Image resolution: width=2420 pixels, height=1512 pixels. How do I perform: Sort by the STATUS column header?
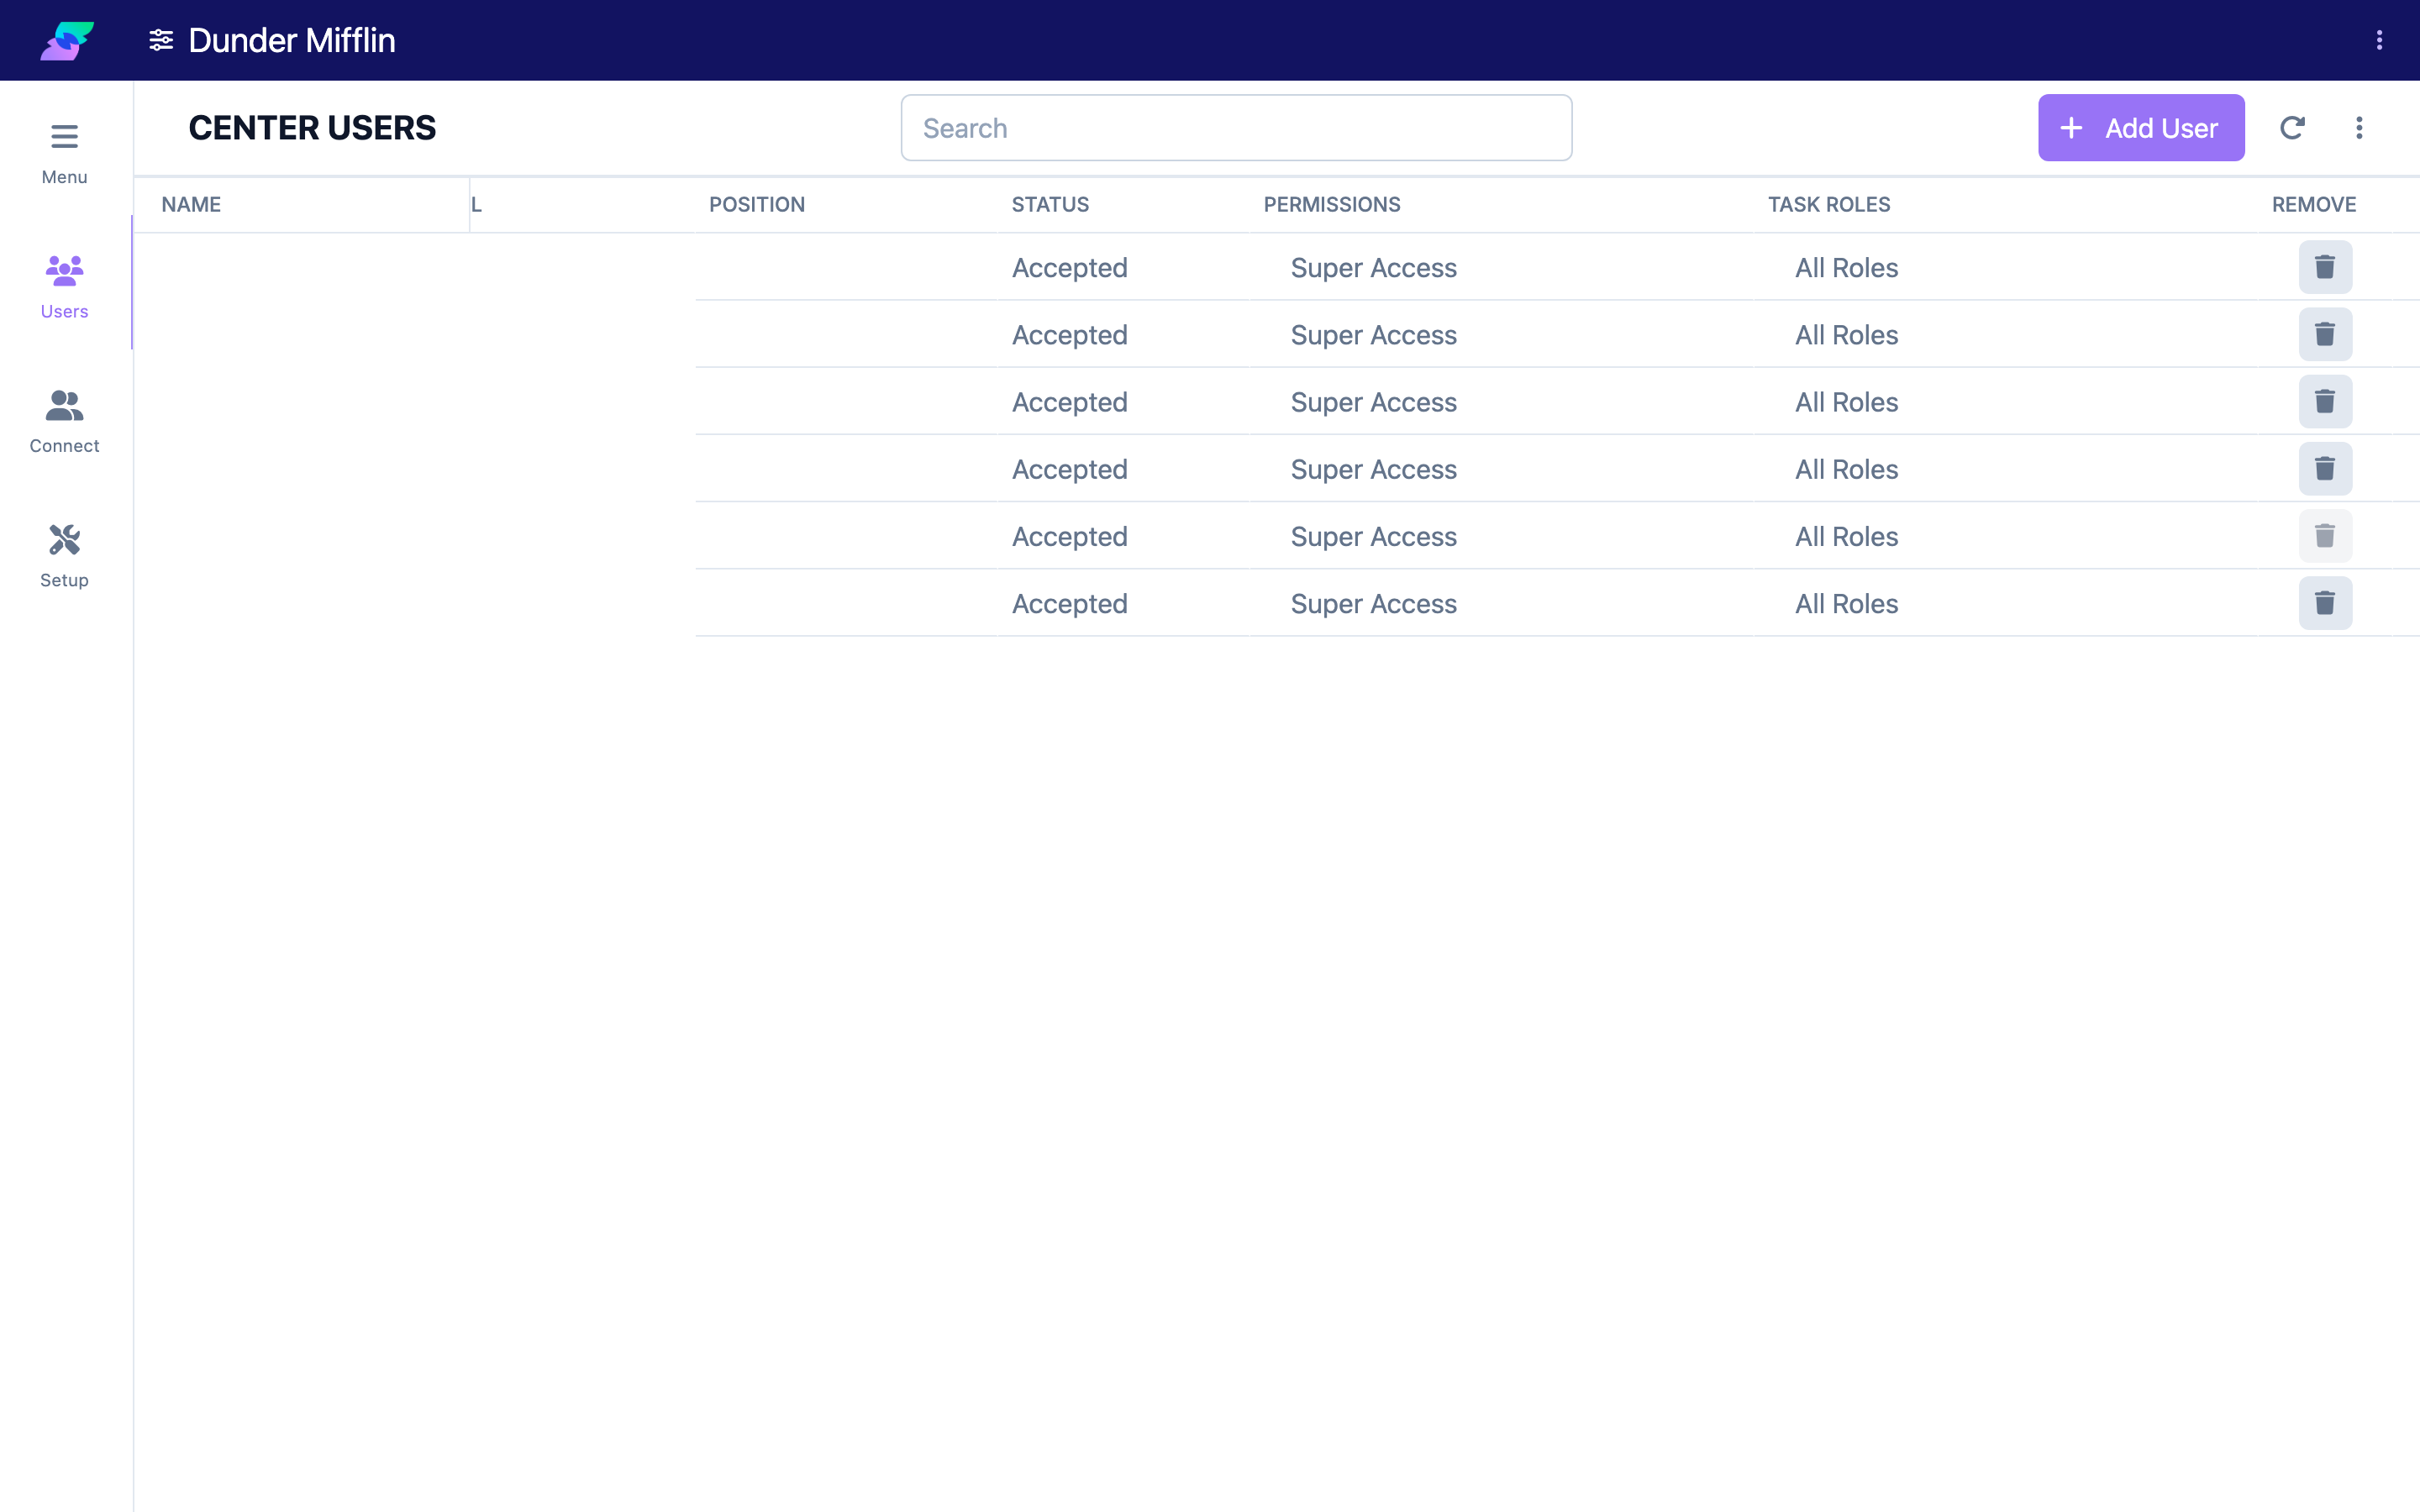[x=1050, y=204]
